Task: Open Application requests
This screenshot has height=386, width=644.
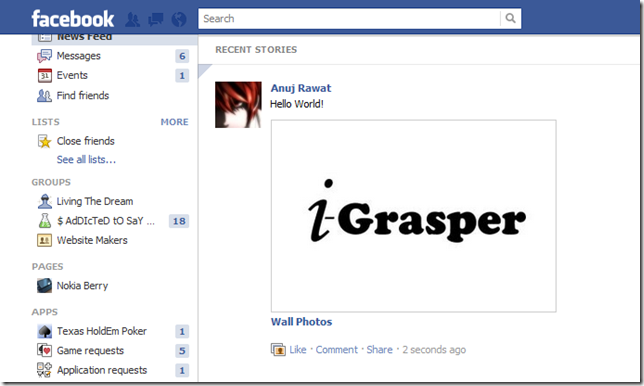Action: pos(102,370)
